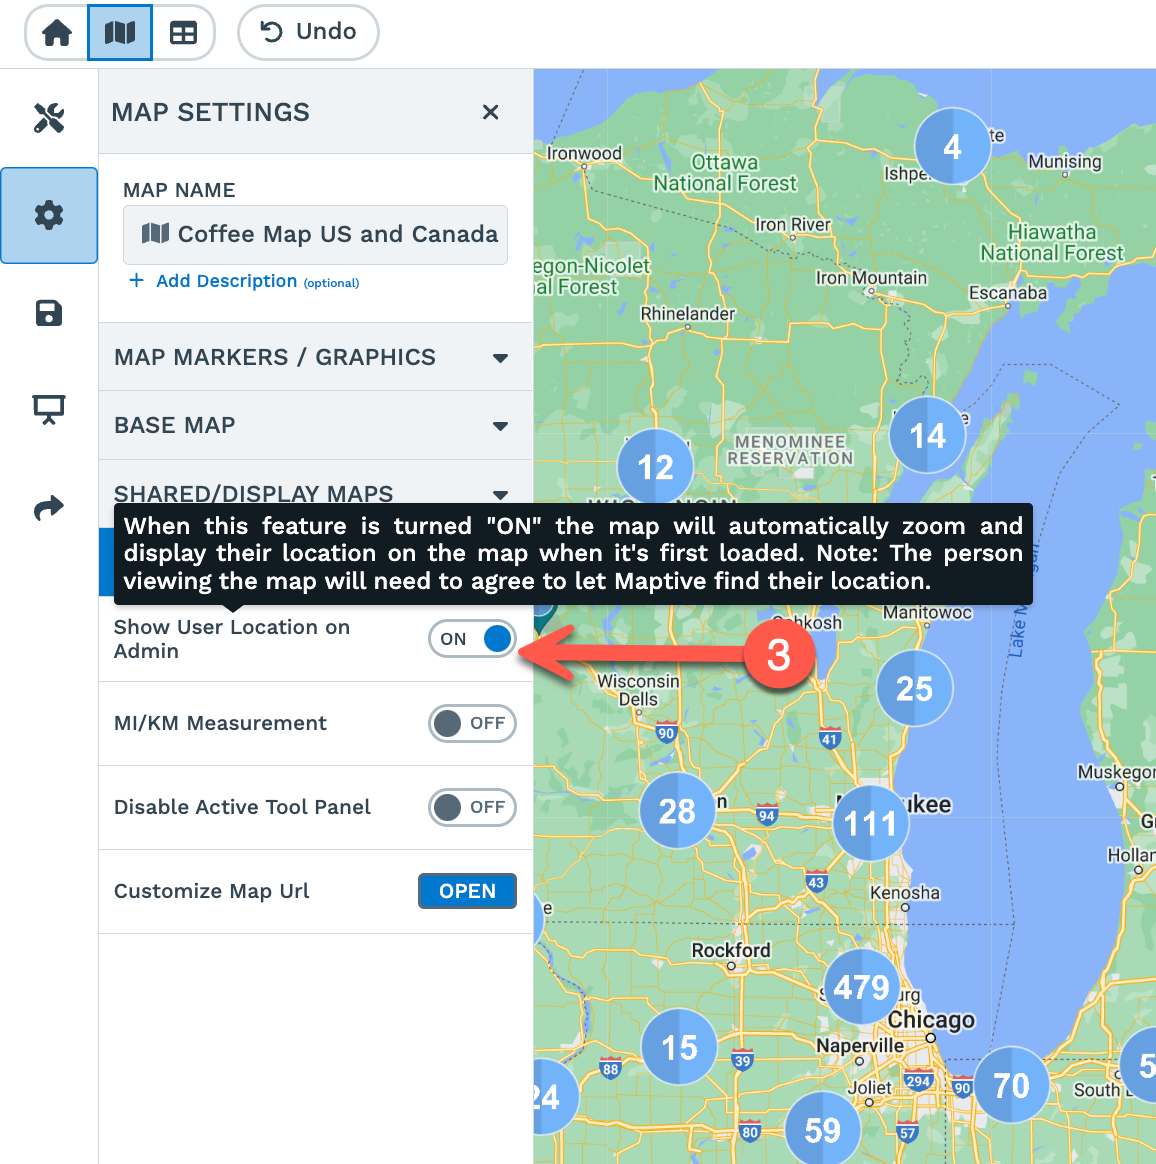Toggle MI/KM Measurement switch
1156x1164 pixels.
(x=472, y=723)
